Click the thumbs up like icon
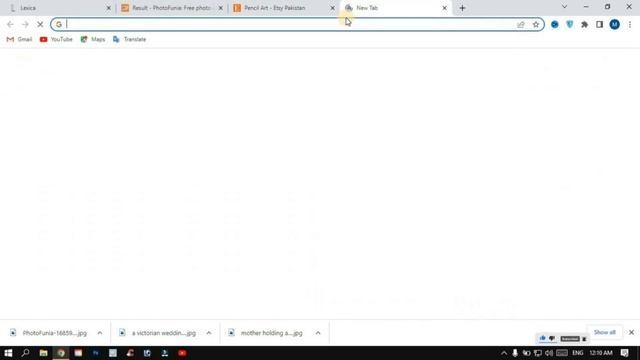 [542, 338]
